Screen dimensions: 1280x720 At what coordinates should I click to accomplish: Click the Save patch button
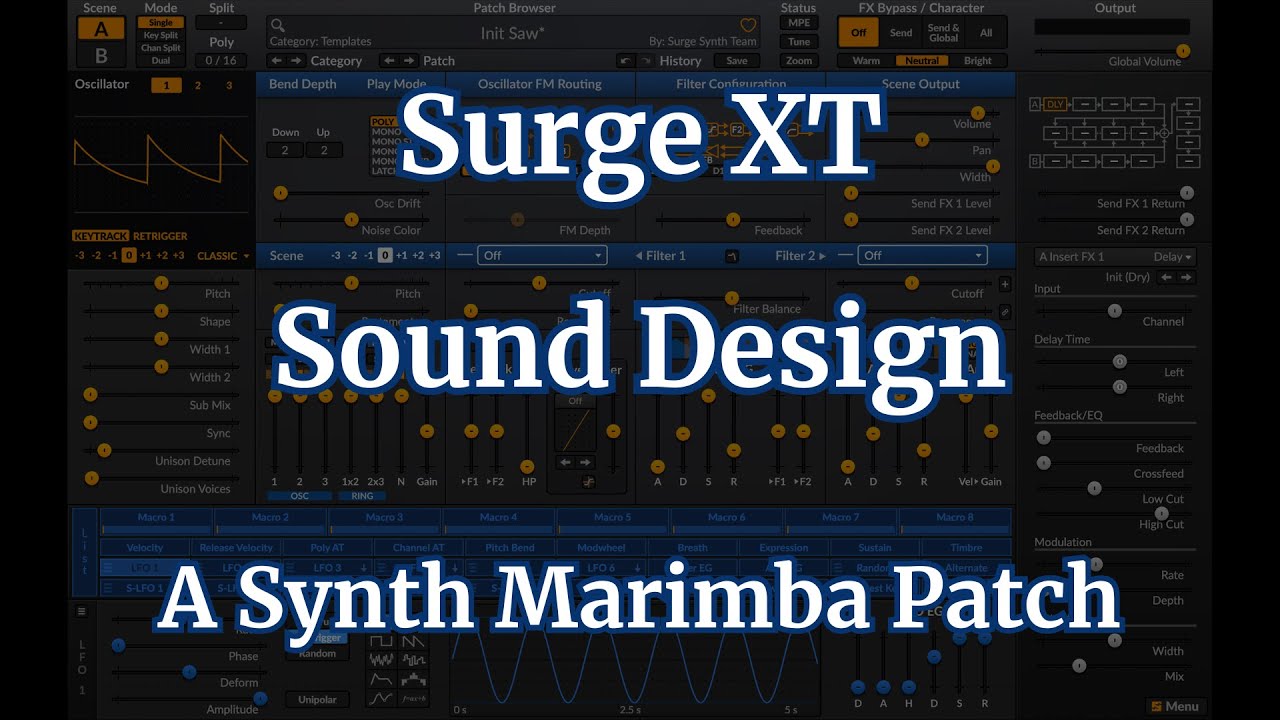point(736,61)
